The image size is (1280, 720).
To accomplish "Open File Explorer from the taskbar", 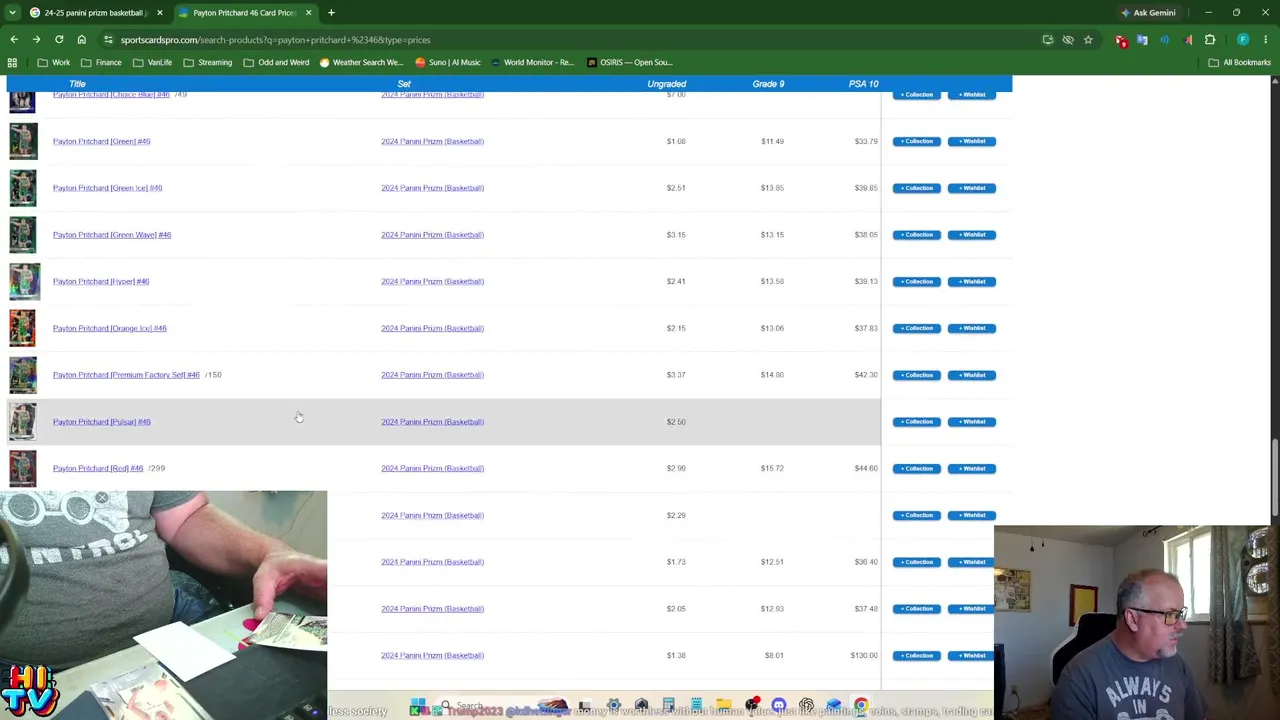I will (x=723, y=706).
